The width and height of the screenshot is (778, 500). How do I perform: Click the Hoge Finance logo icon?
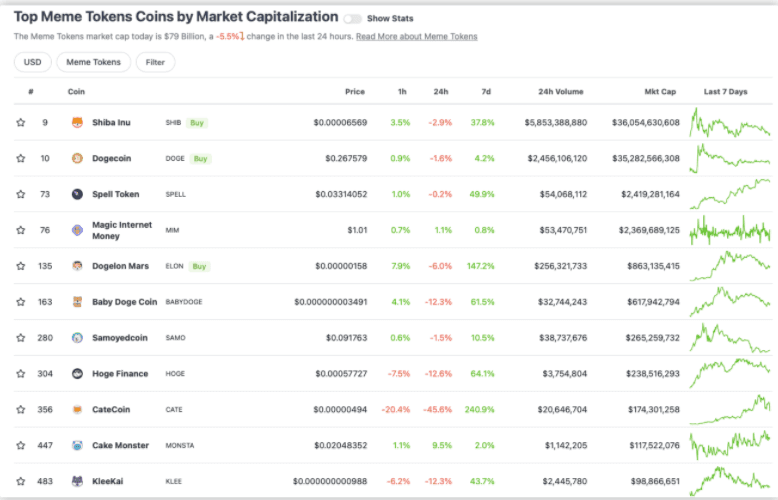tap(77, 374)
